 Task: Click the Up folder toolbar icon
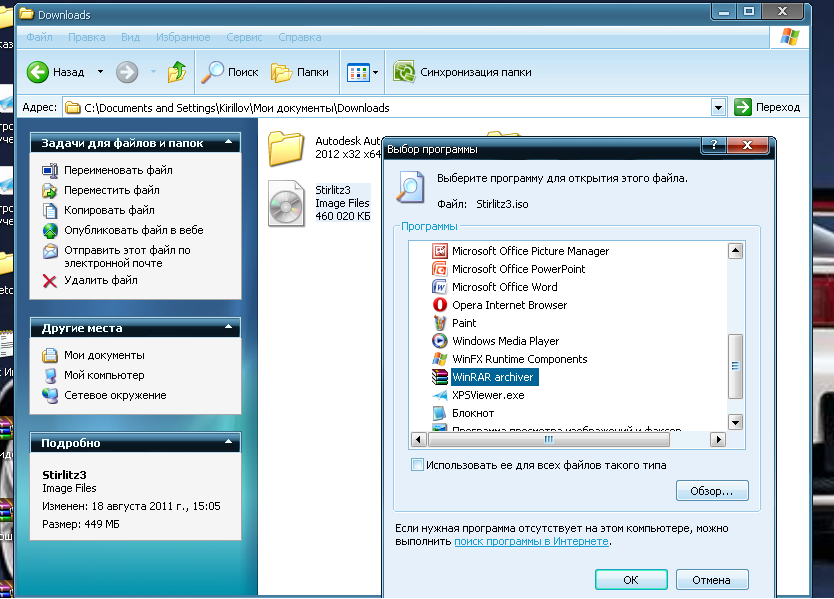pyautogui.click(x=177, y=72)
